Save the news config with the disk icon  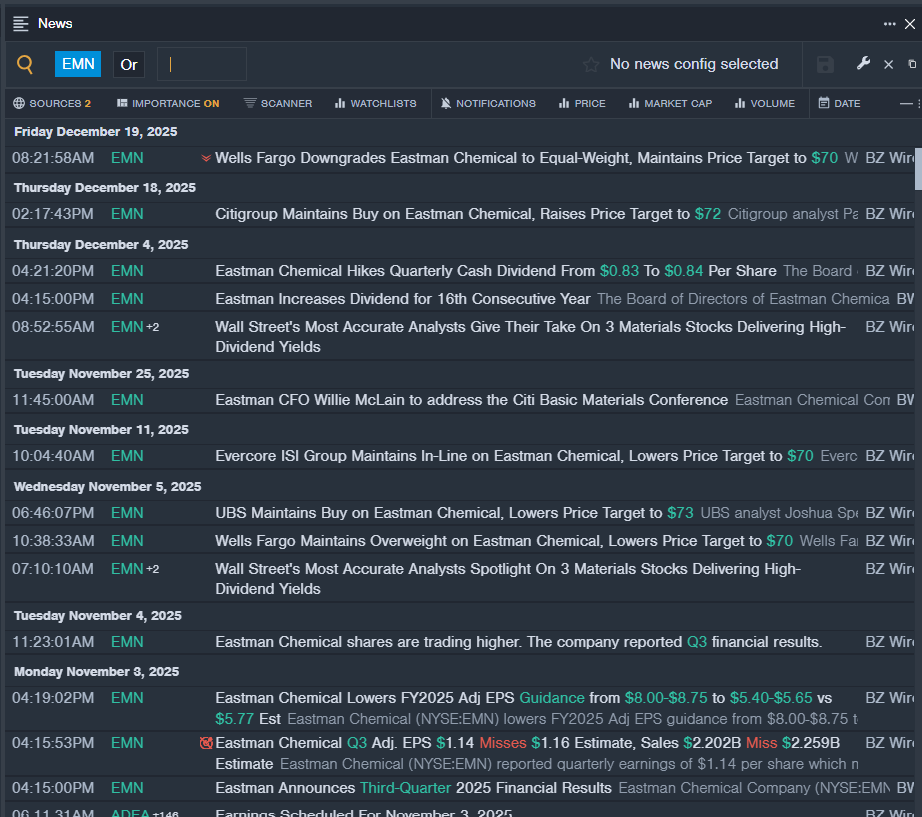[x=825, y=64]
